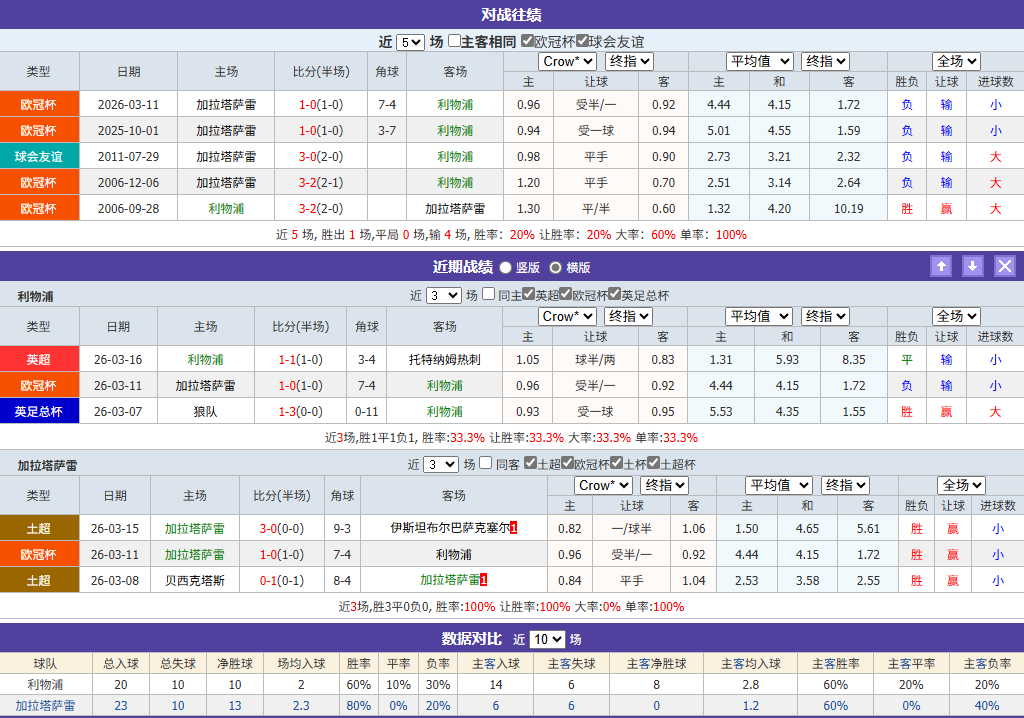Change the 全场 dropdown in 加拉塔萨雷 section
The image size is (1024, 718).
(959, 485)
